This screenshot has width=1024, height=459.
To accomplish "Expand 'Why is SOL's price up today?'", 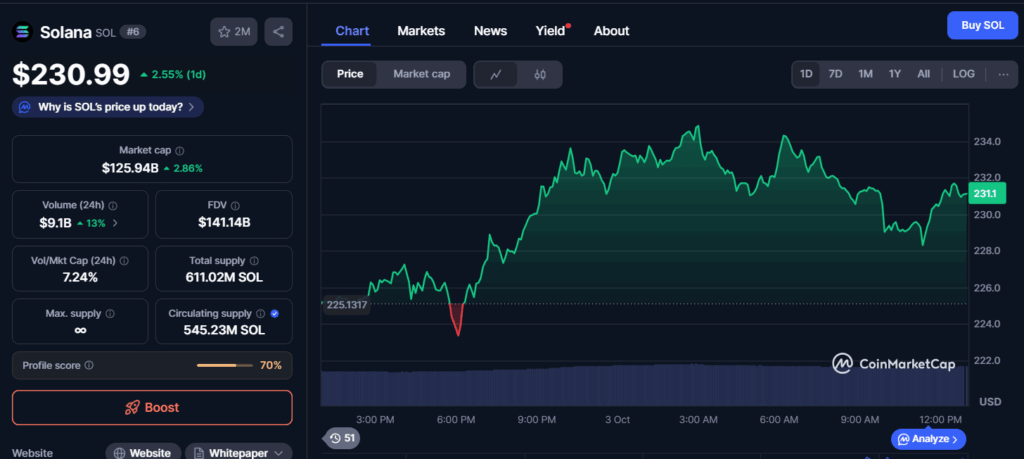I will click(109, 106).
